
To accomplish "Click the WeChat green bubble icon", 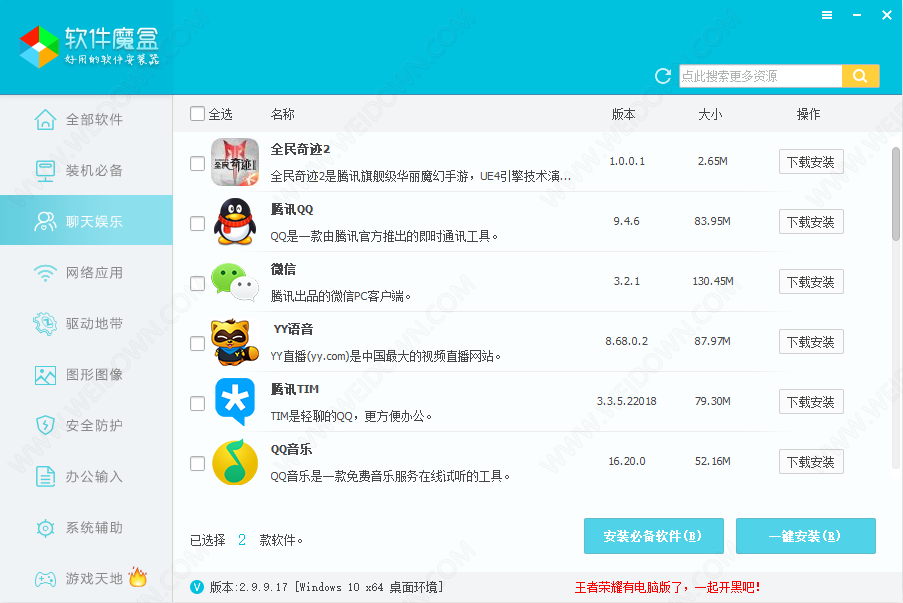I will coord(235,282).
